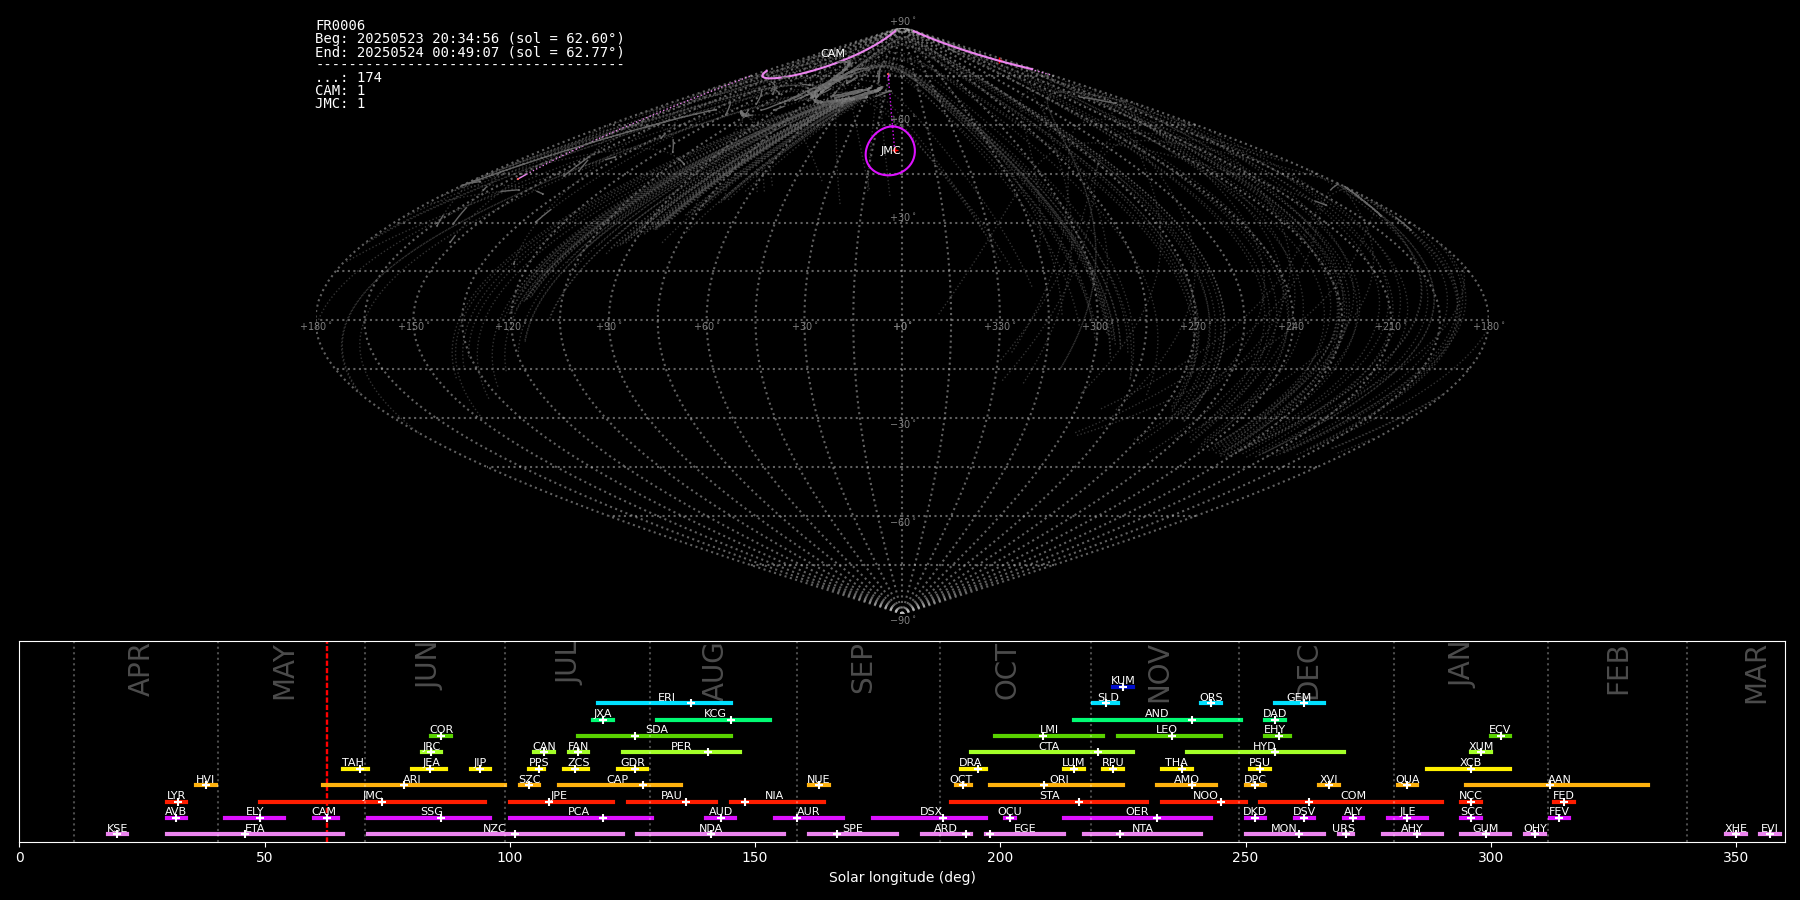Click the AUG month label
Screen dimensions: 1800x900
coord(713,671)
